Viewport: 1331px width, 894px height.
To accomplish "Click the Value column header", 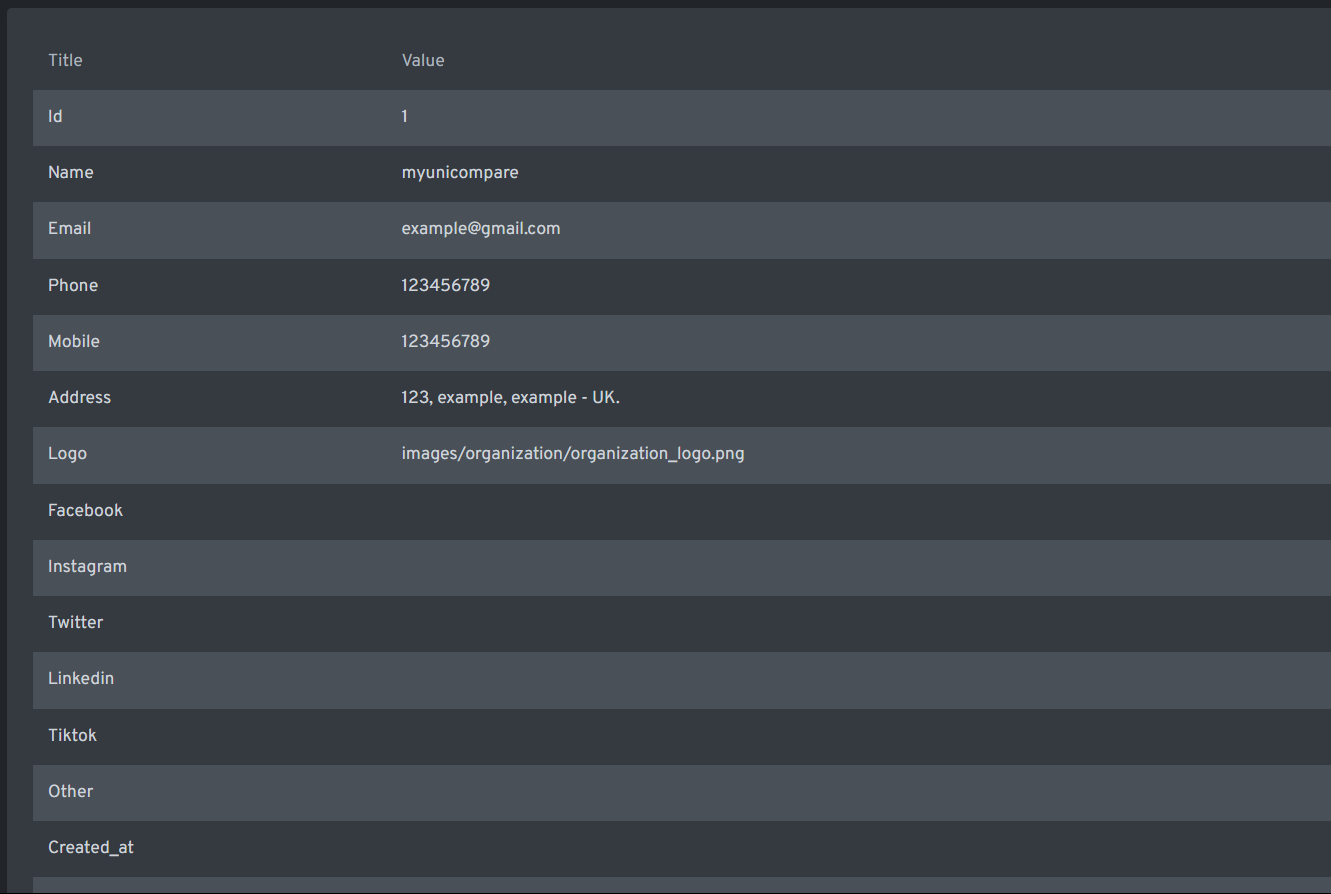I will click(423, 60).
